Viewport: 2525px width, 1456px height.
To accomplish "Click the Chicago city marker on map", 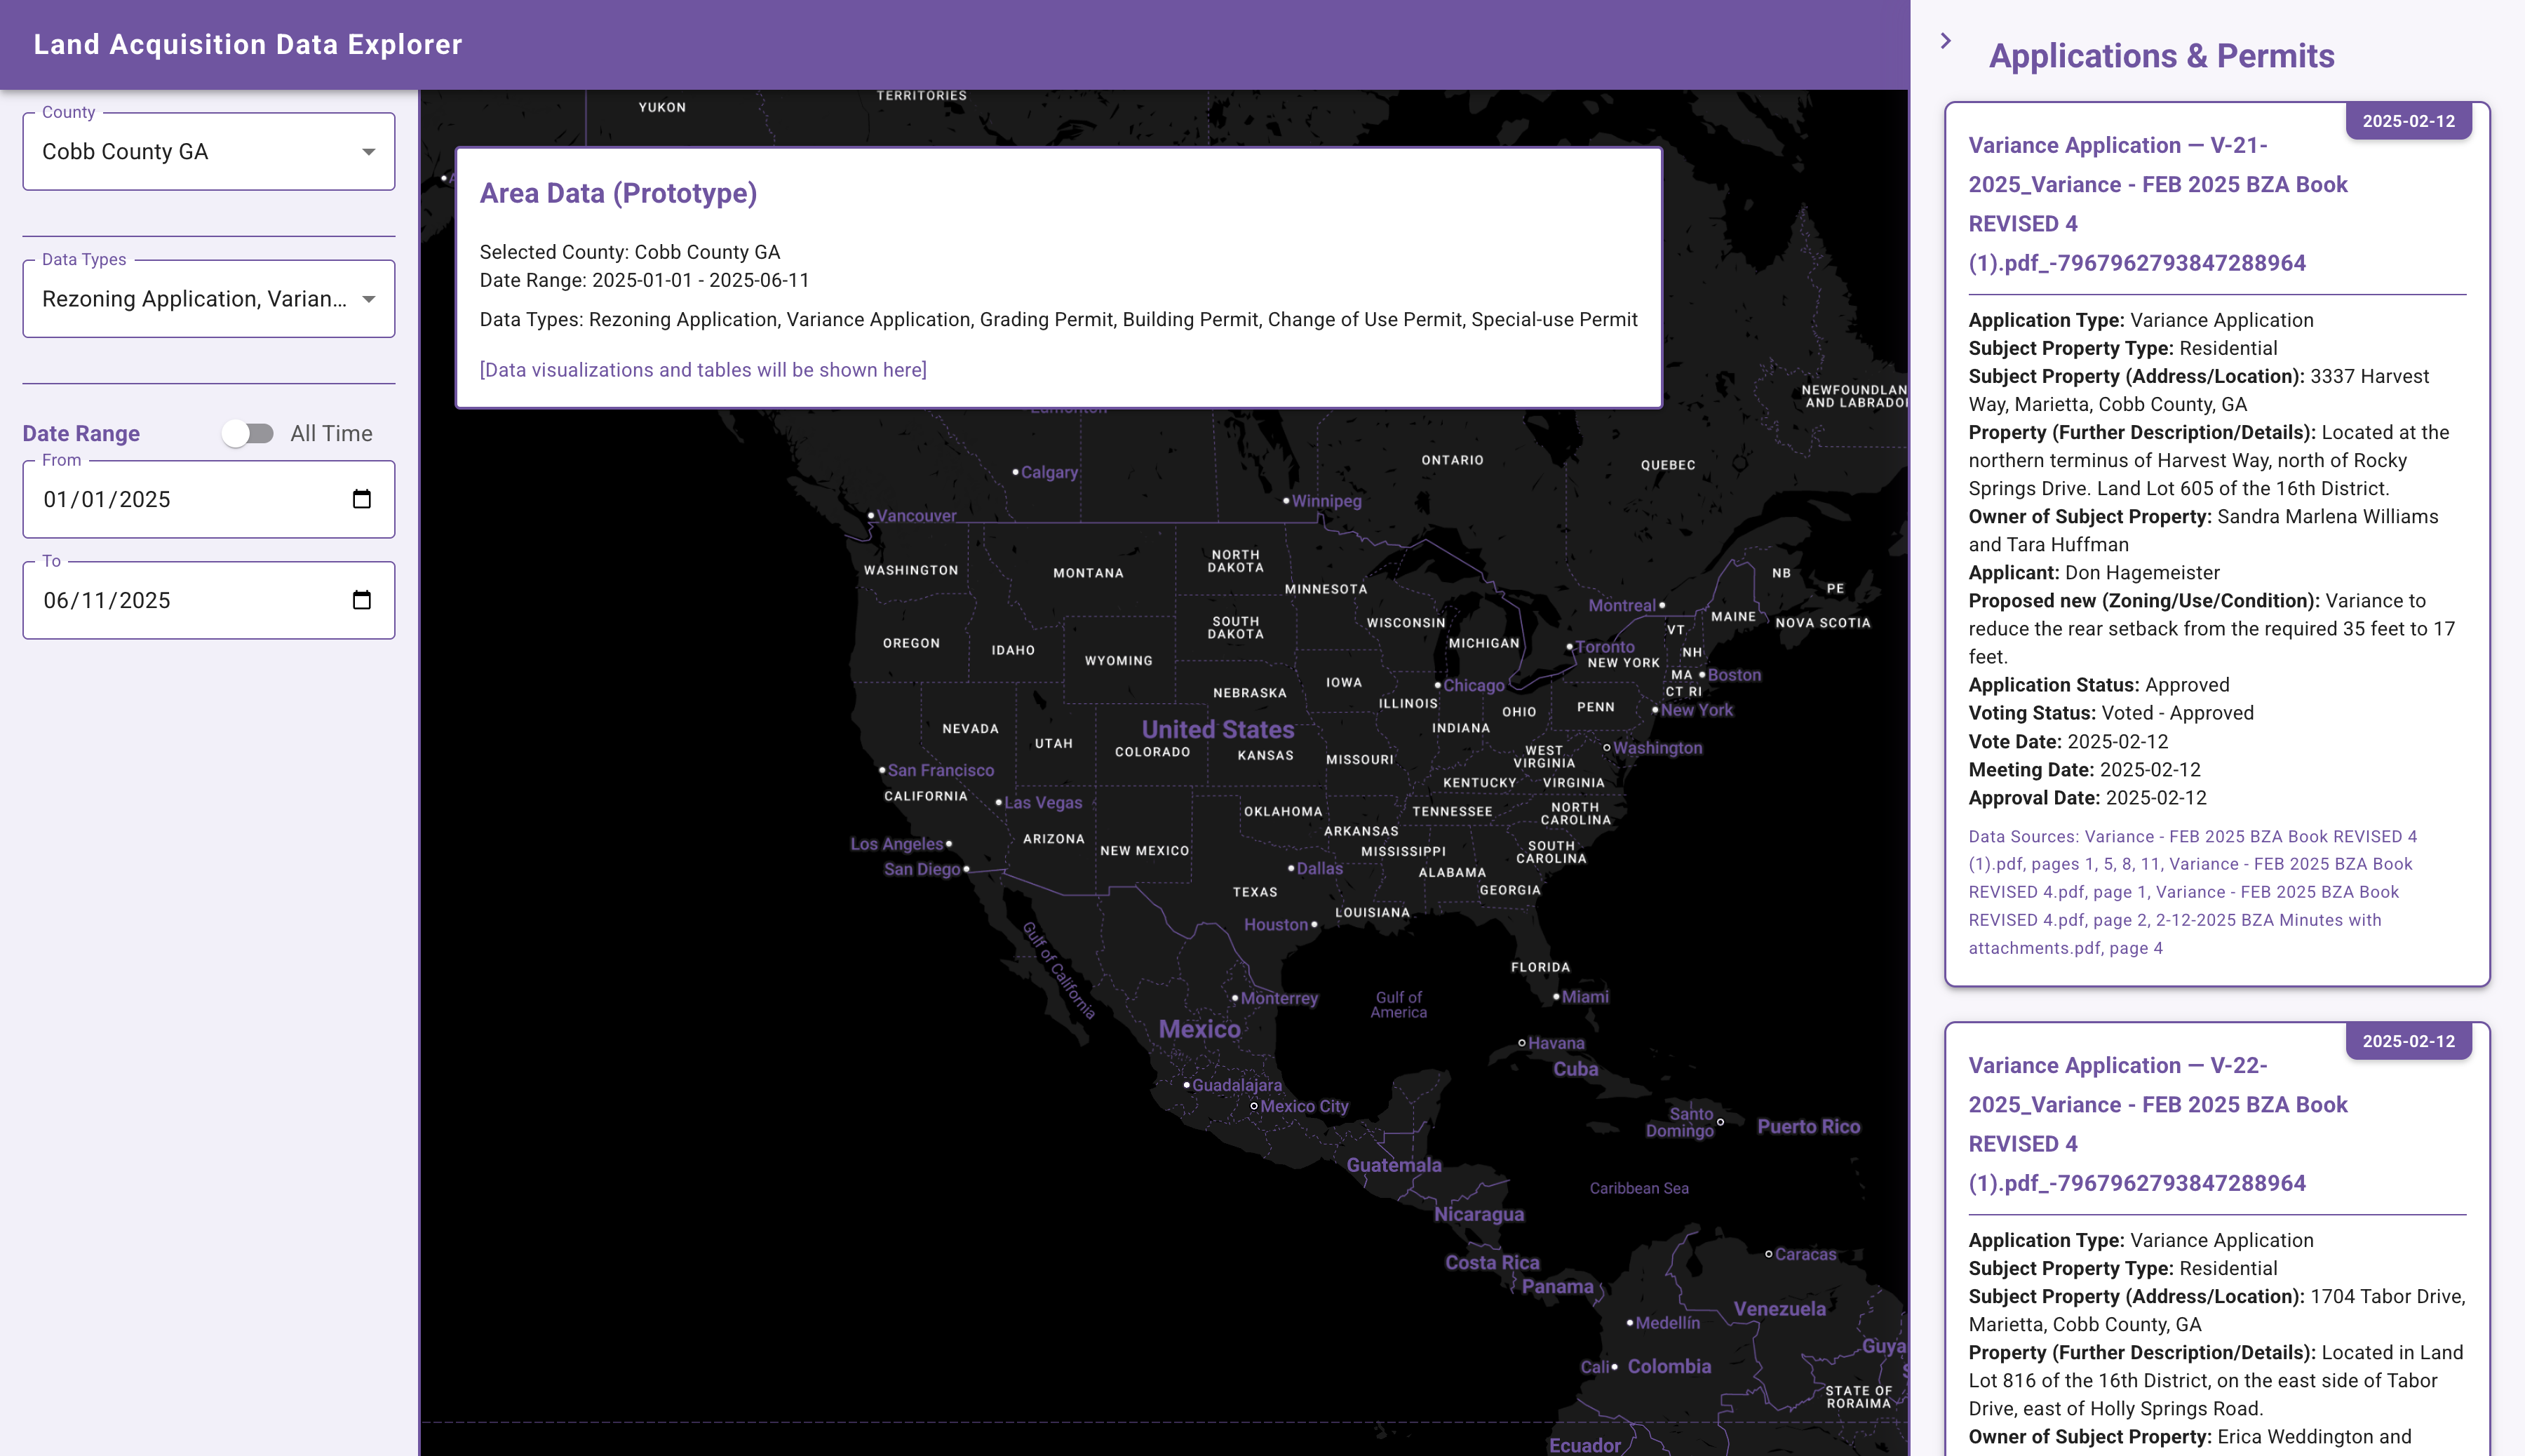I will click(1438, 685).
